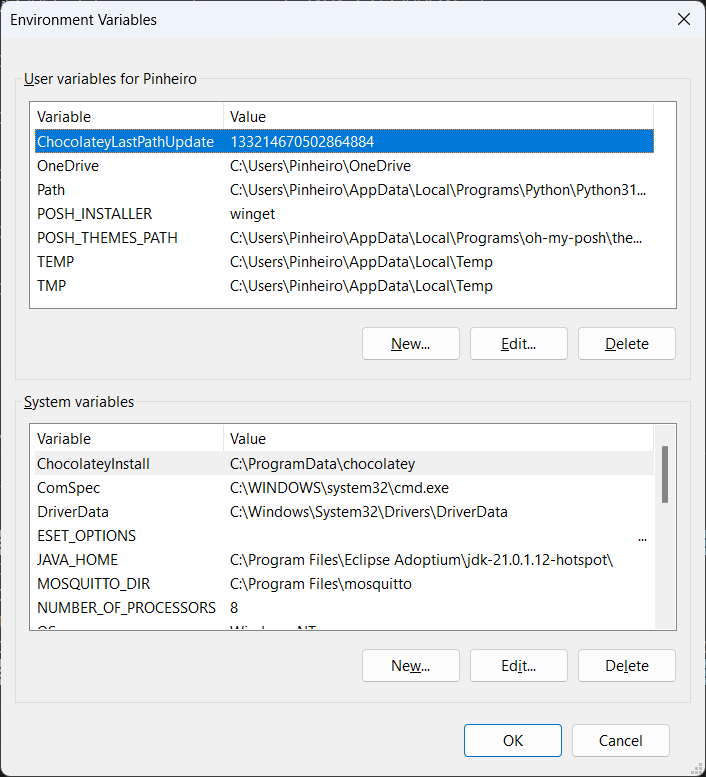Viewport: 706px width, 777px height.
Task: Click the value C:\Users\Pinheiro\OneDrive
Action: (320, 166)
